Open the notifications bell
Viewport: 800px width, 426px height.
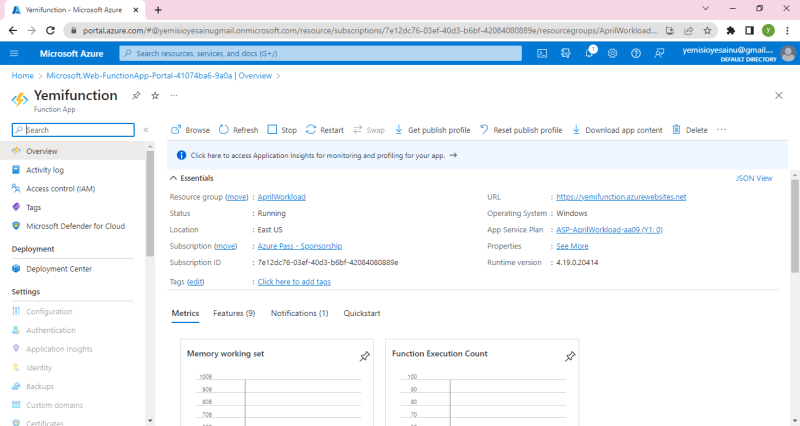[x=589, y=53]
